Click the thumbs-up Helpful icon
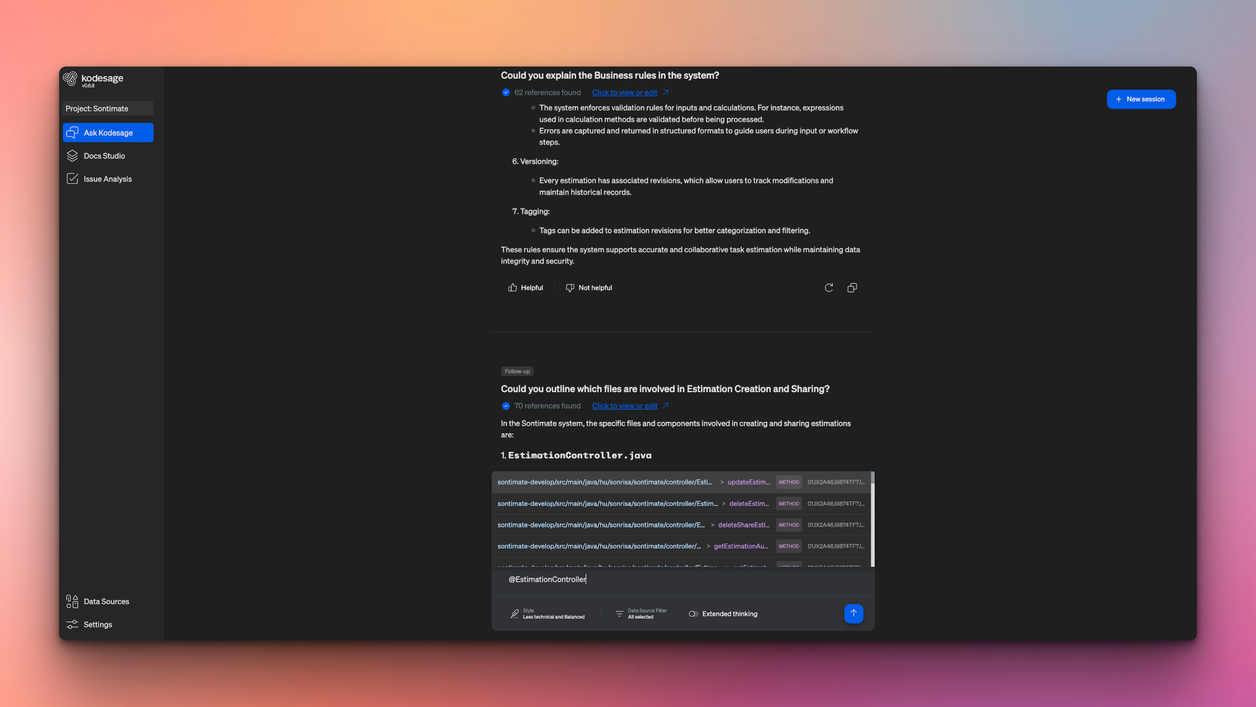The height and width of the screenshot is (707, 1256). (x=513, y=288)
